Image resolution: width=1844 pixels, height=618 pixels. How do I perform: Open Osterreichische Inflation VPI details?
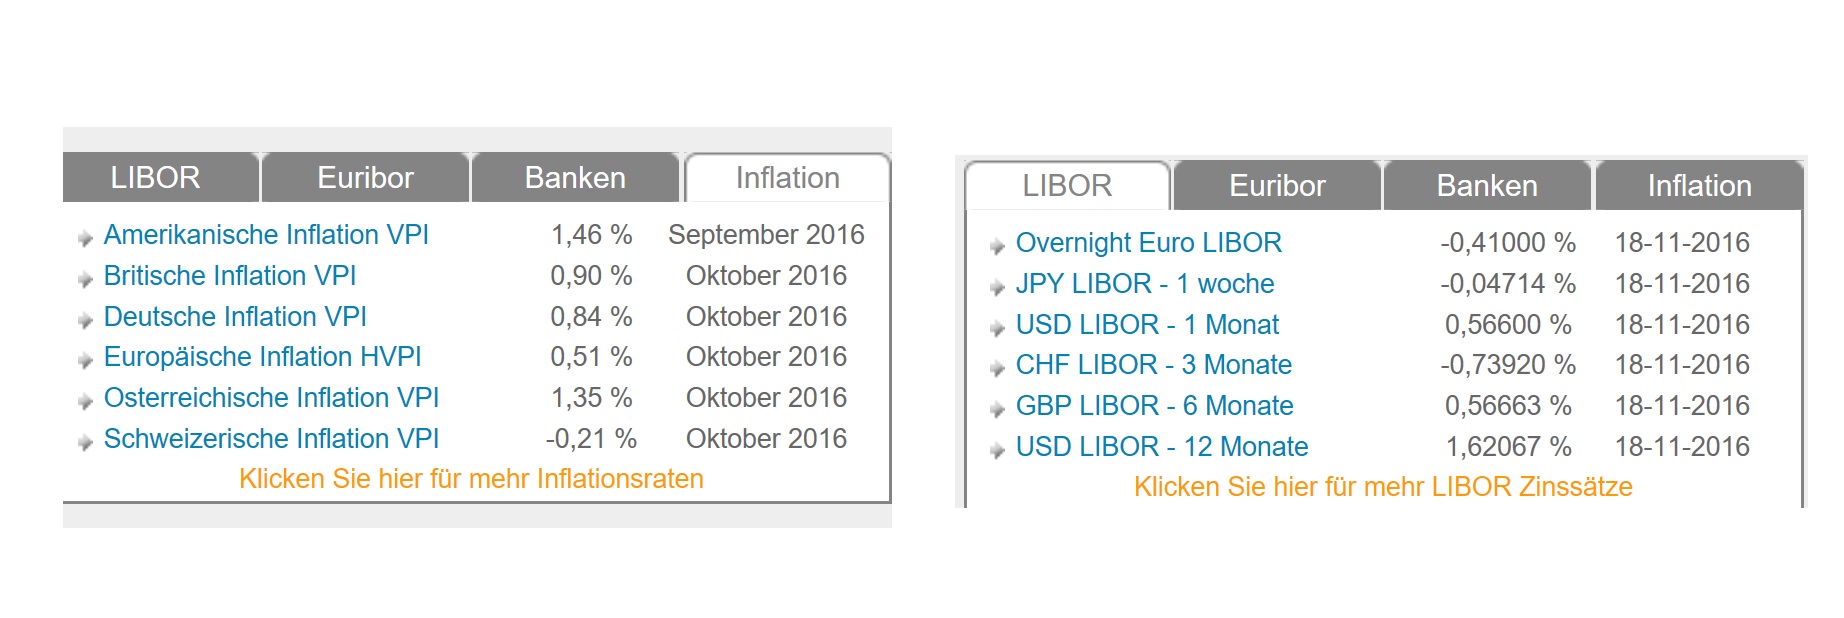(271, 398)
